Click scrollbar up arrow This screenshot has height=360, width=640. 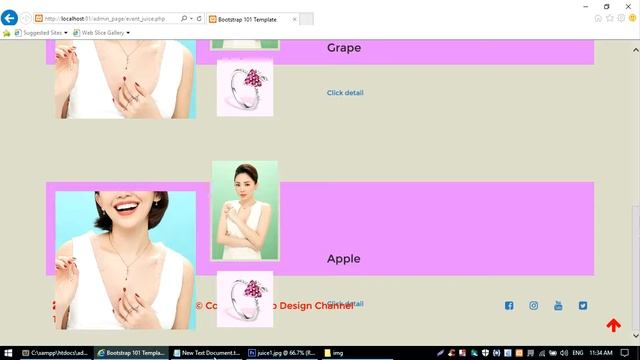(x=636, y=50)
